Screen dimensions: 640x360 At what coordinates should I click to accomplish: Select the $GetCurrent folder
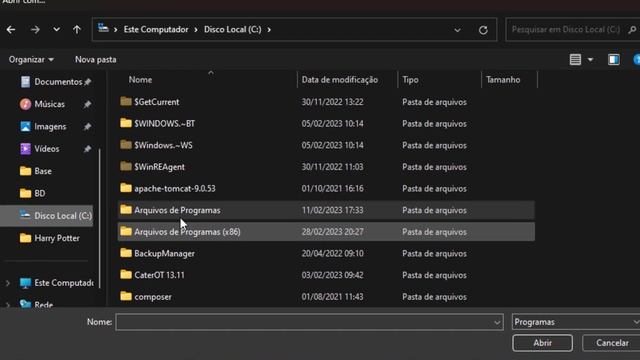coord(326,102)
